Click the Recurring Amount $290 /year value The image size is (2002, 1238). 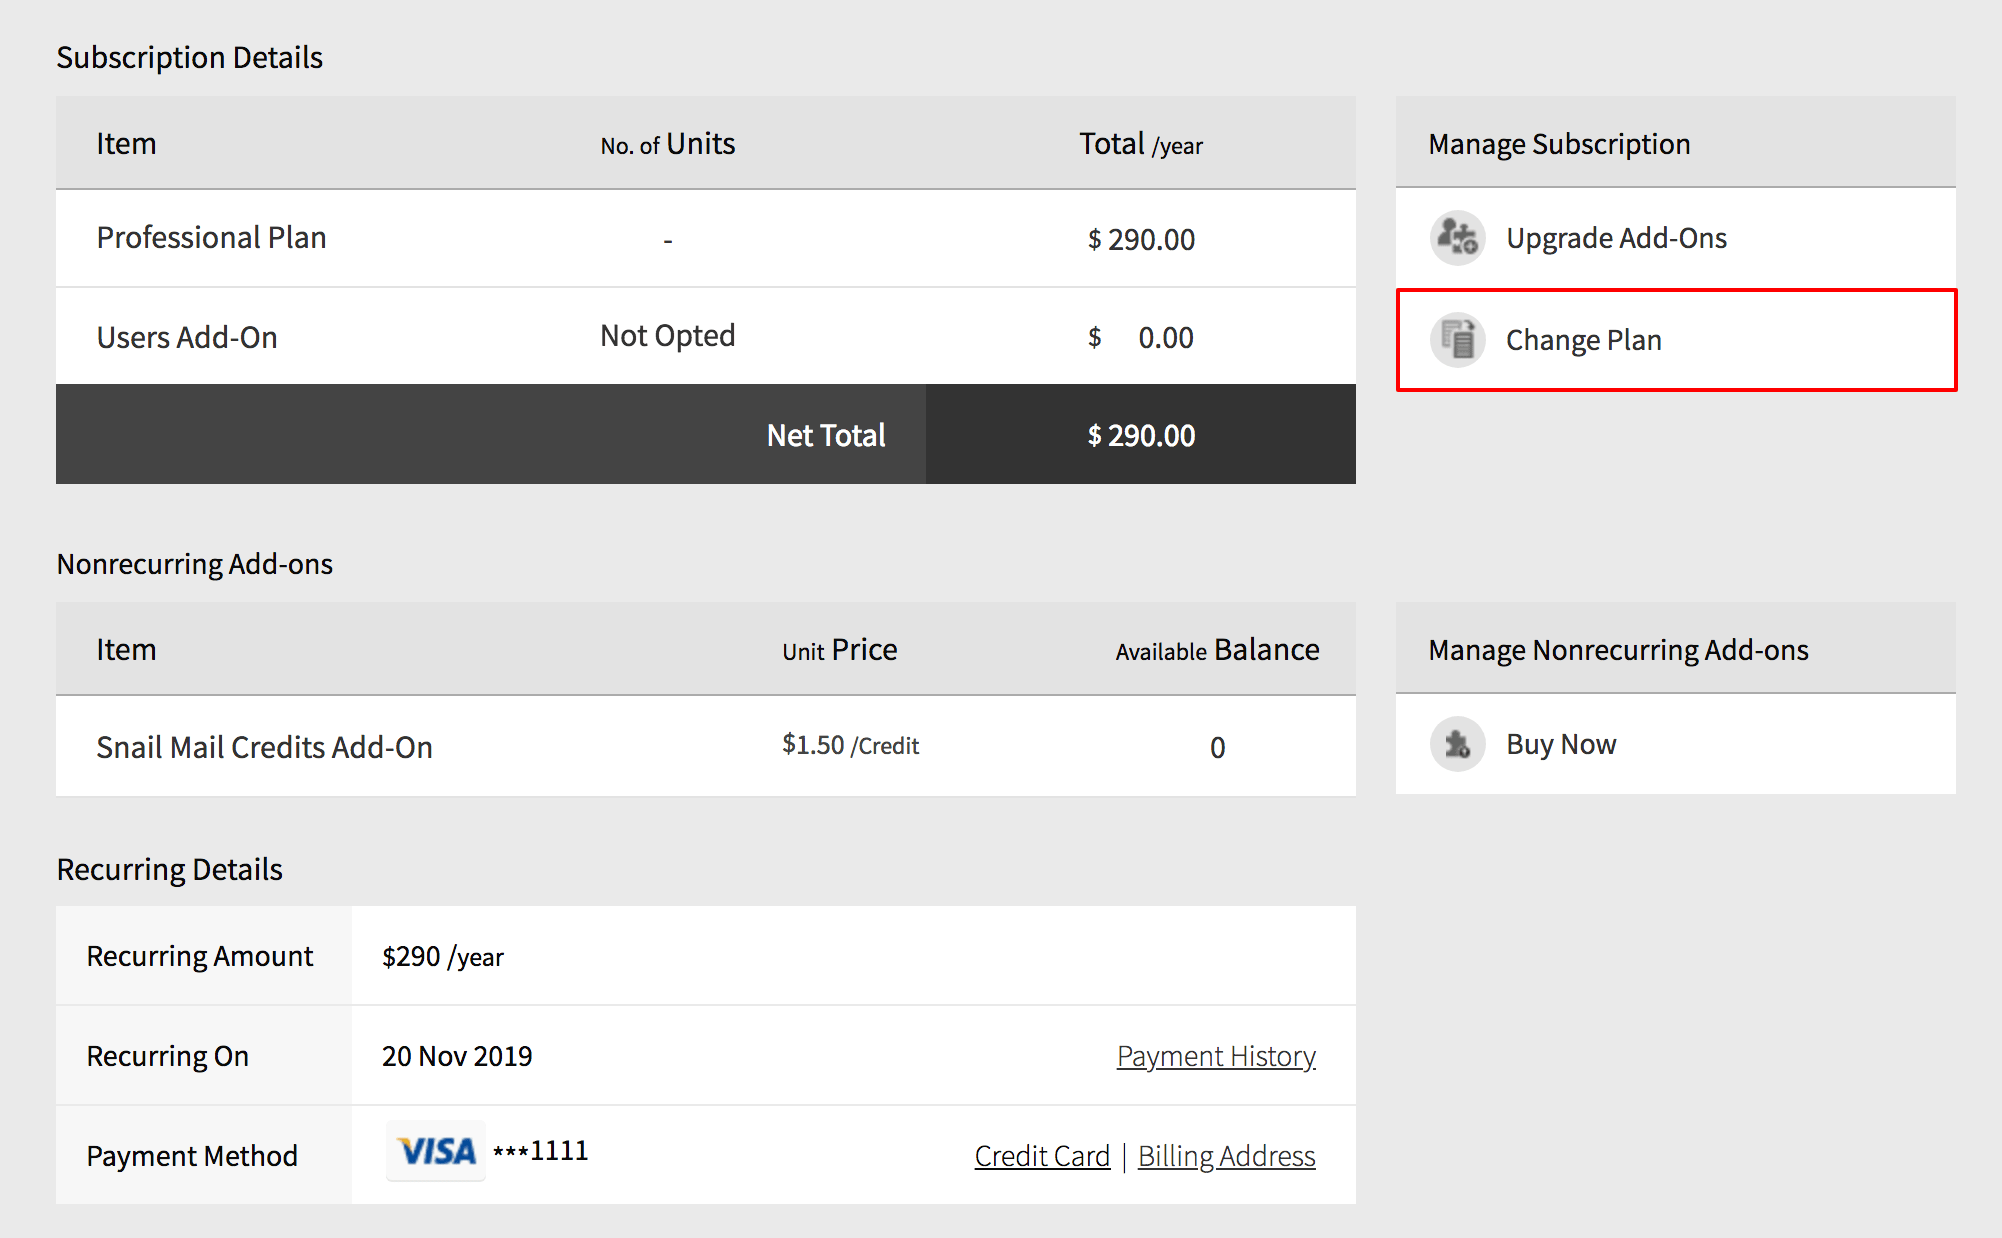point(442,957)
